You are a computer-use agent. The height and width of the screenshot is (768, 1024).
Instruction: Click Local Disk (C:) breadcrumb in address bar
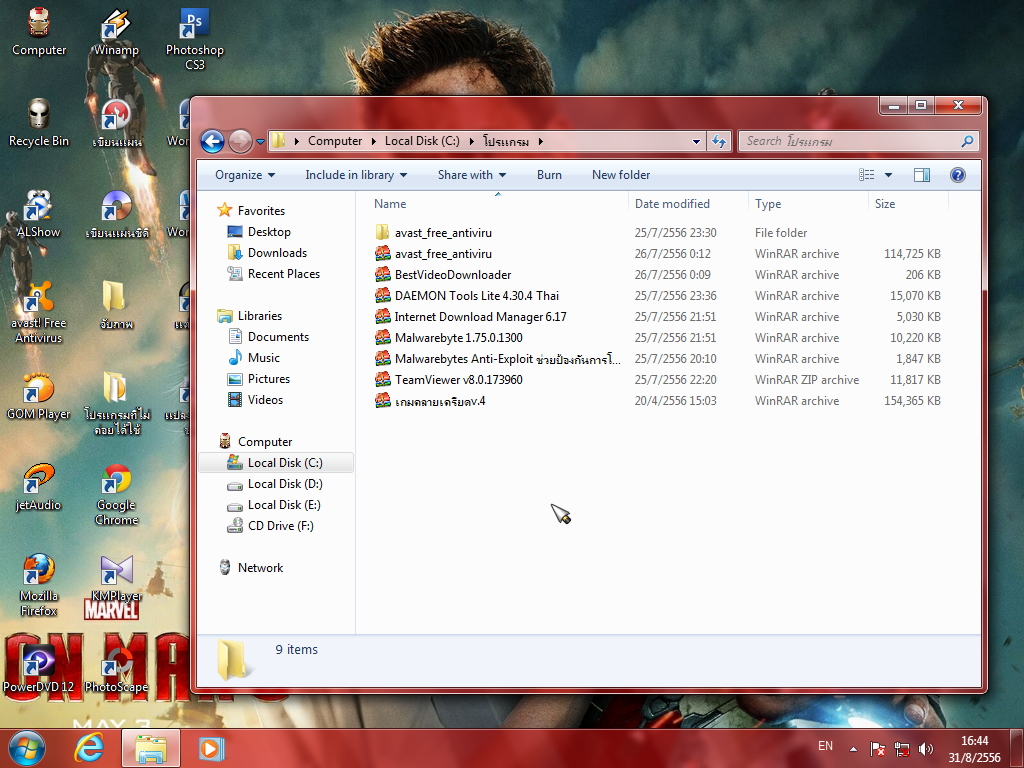[422, 141]
